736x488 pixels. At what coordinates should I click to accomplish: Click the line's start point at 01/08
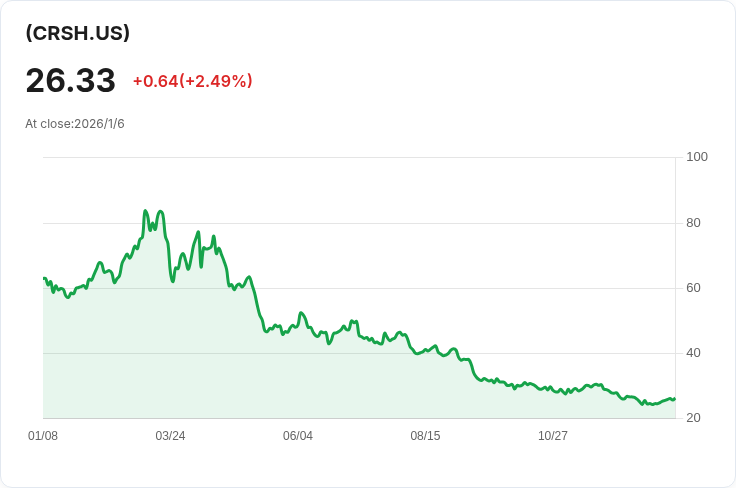tap(44, 278)
